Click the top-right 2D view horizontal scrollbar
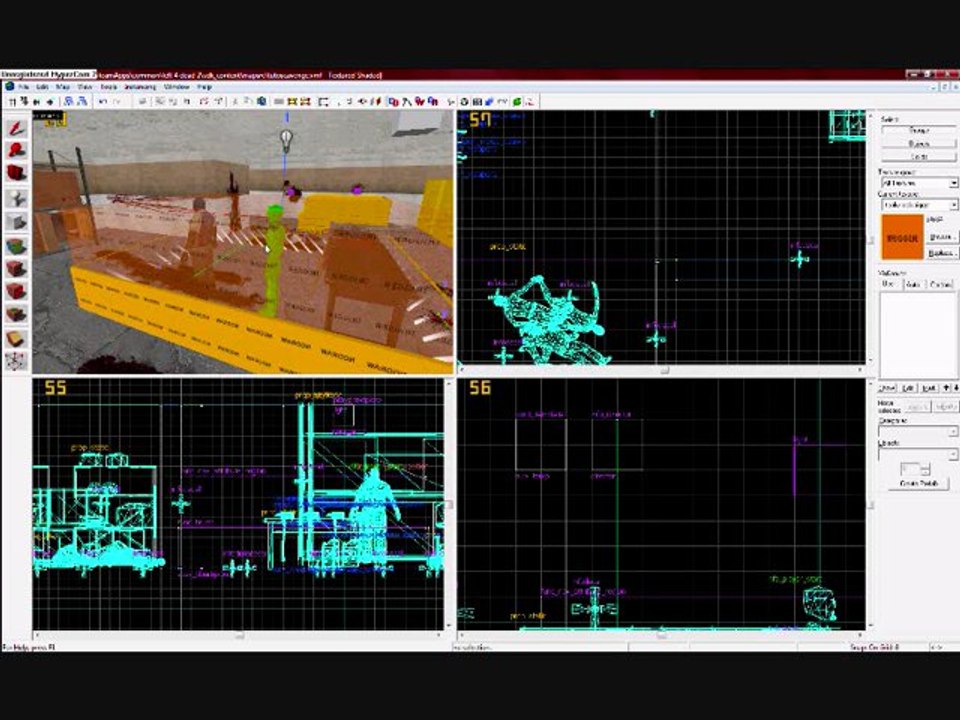 point(661,370)
